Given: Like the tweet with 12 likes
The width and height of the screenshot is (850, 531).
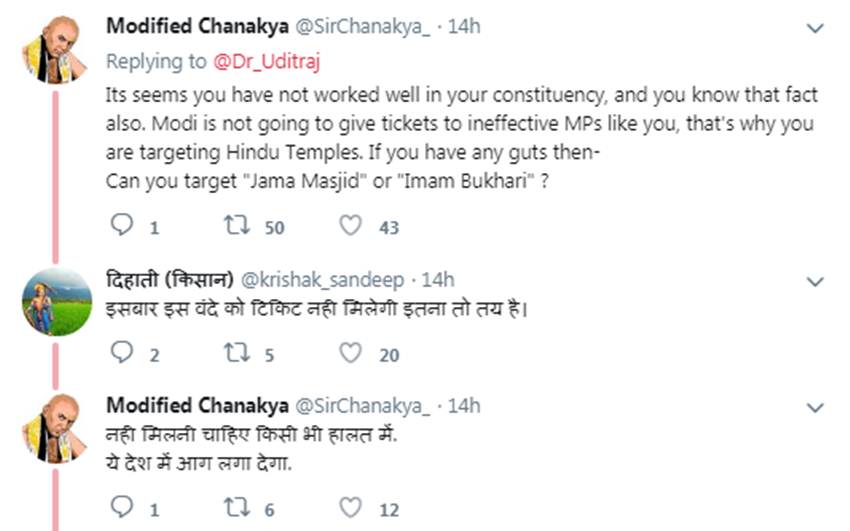Looking at the screenshot, I should tap(350, 509).
